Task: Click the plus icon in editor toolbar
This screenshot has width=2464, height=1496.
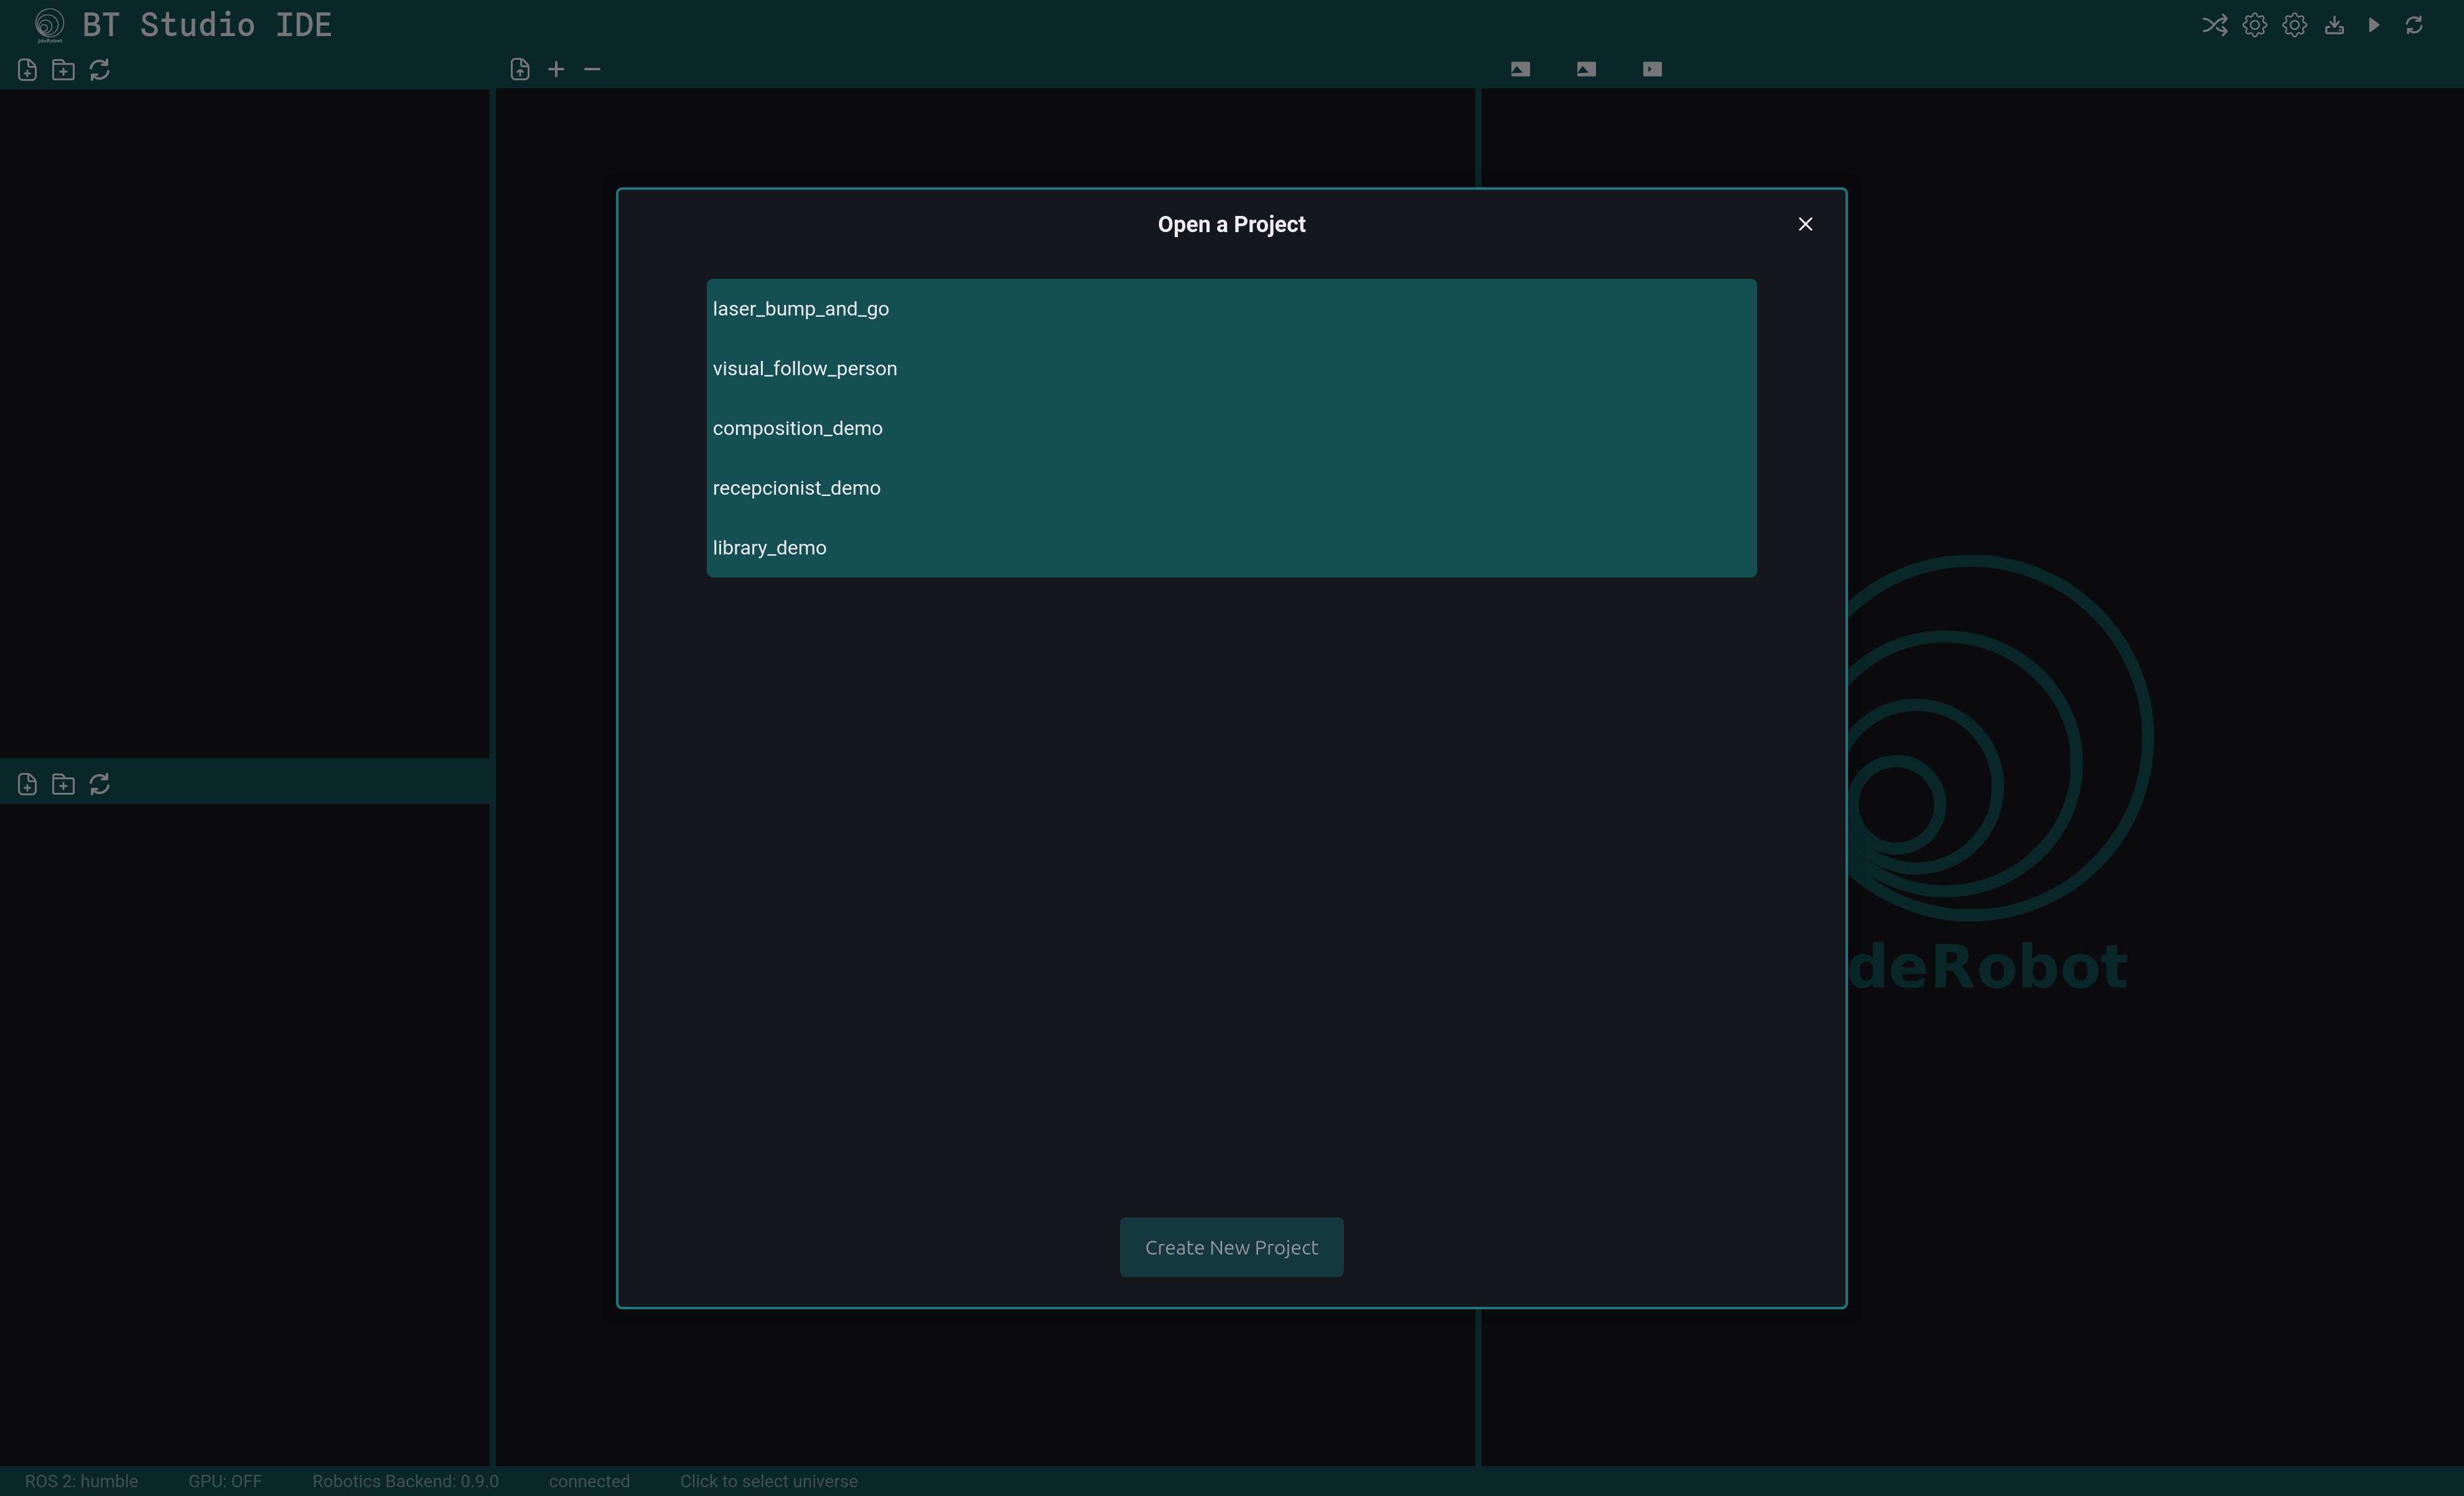Action: pyautogui.click(x=556, y=69)
